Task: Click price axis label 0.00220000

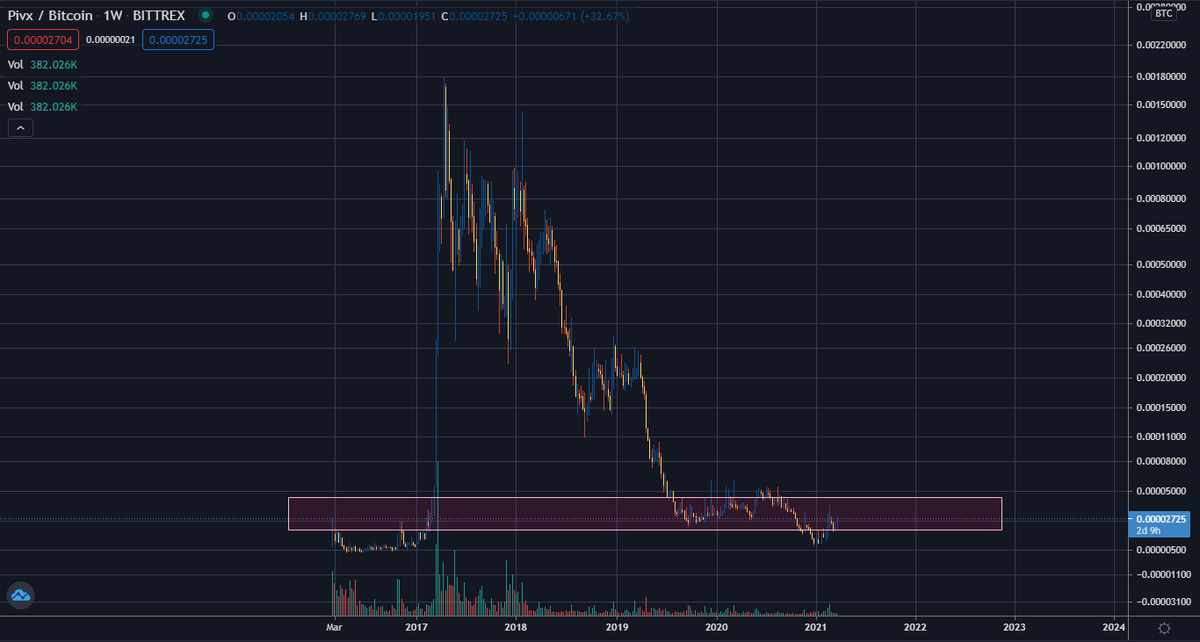Action: [1163, 45]
